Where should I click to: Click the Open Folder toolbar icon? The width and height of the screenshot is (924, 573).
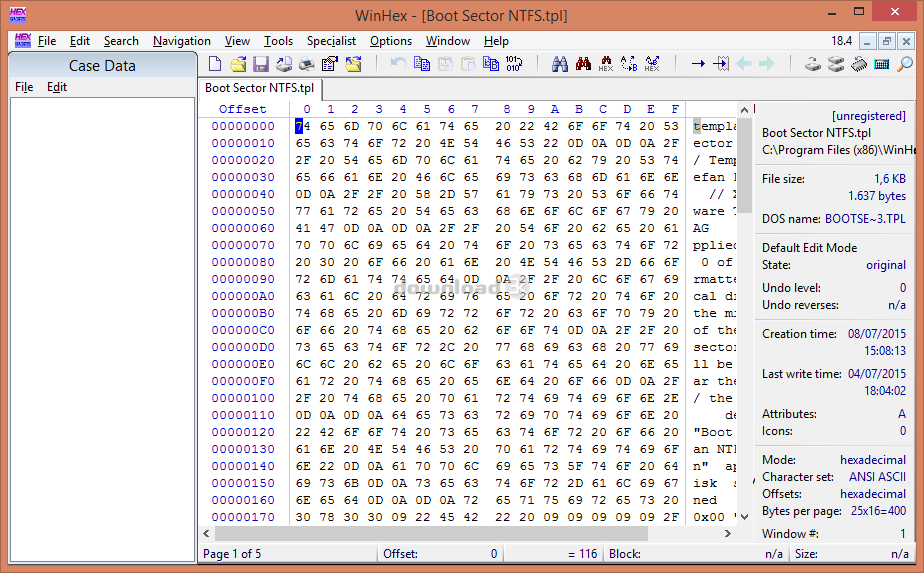353,64
